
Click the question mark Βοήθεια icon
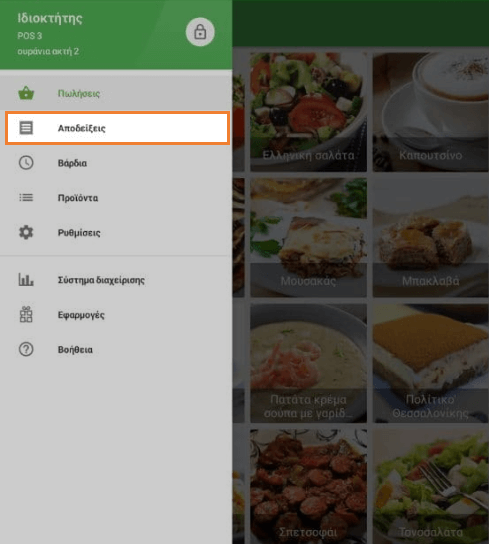coord(26,349)
